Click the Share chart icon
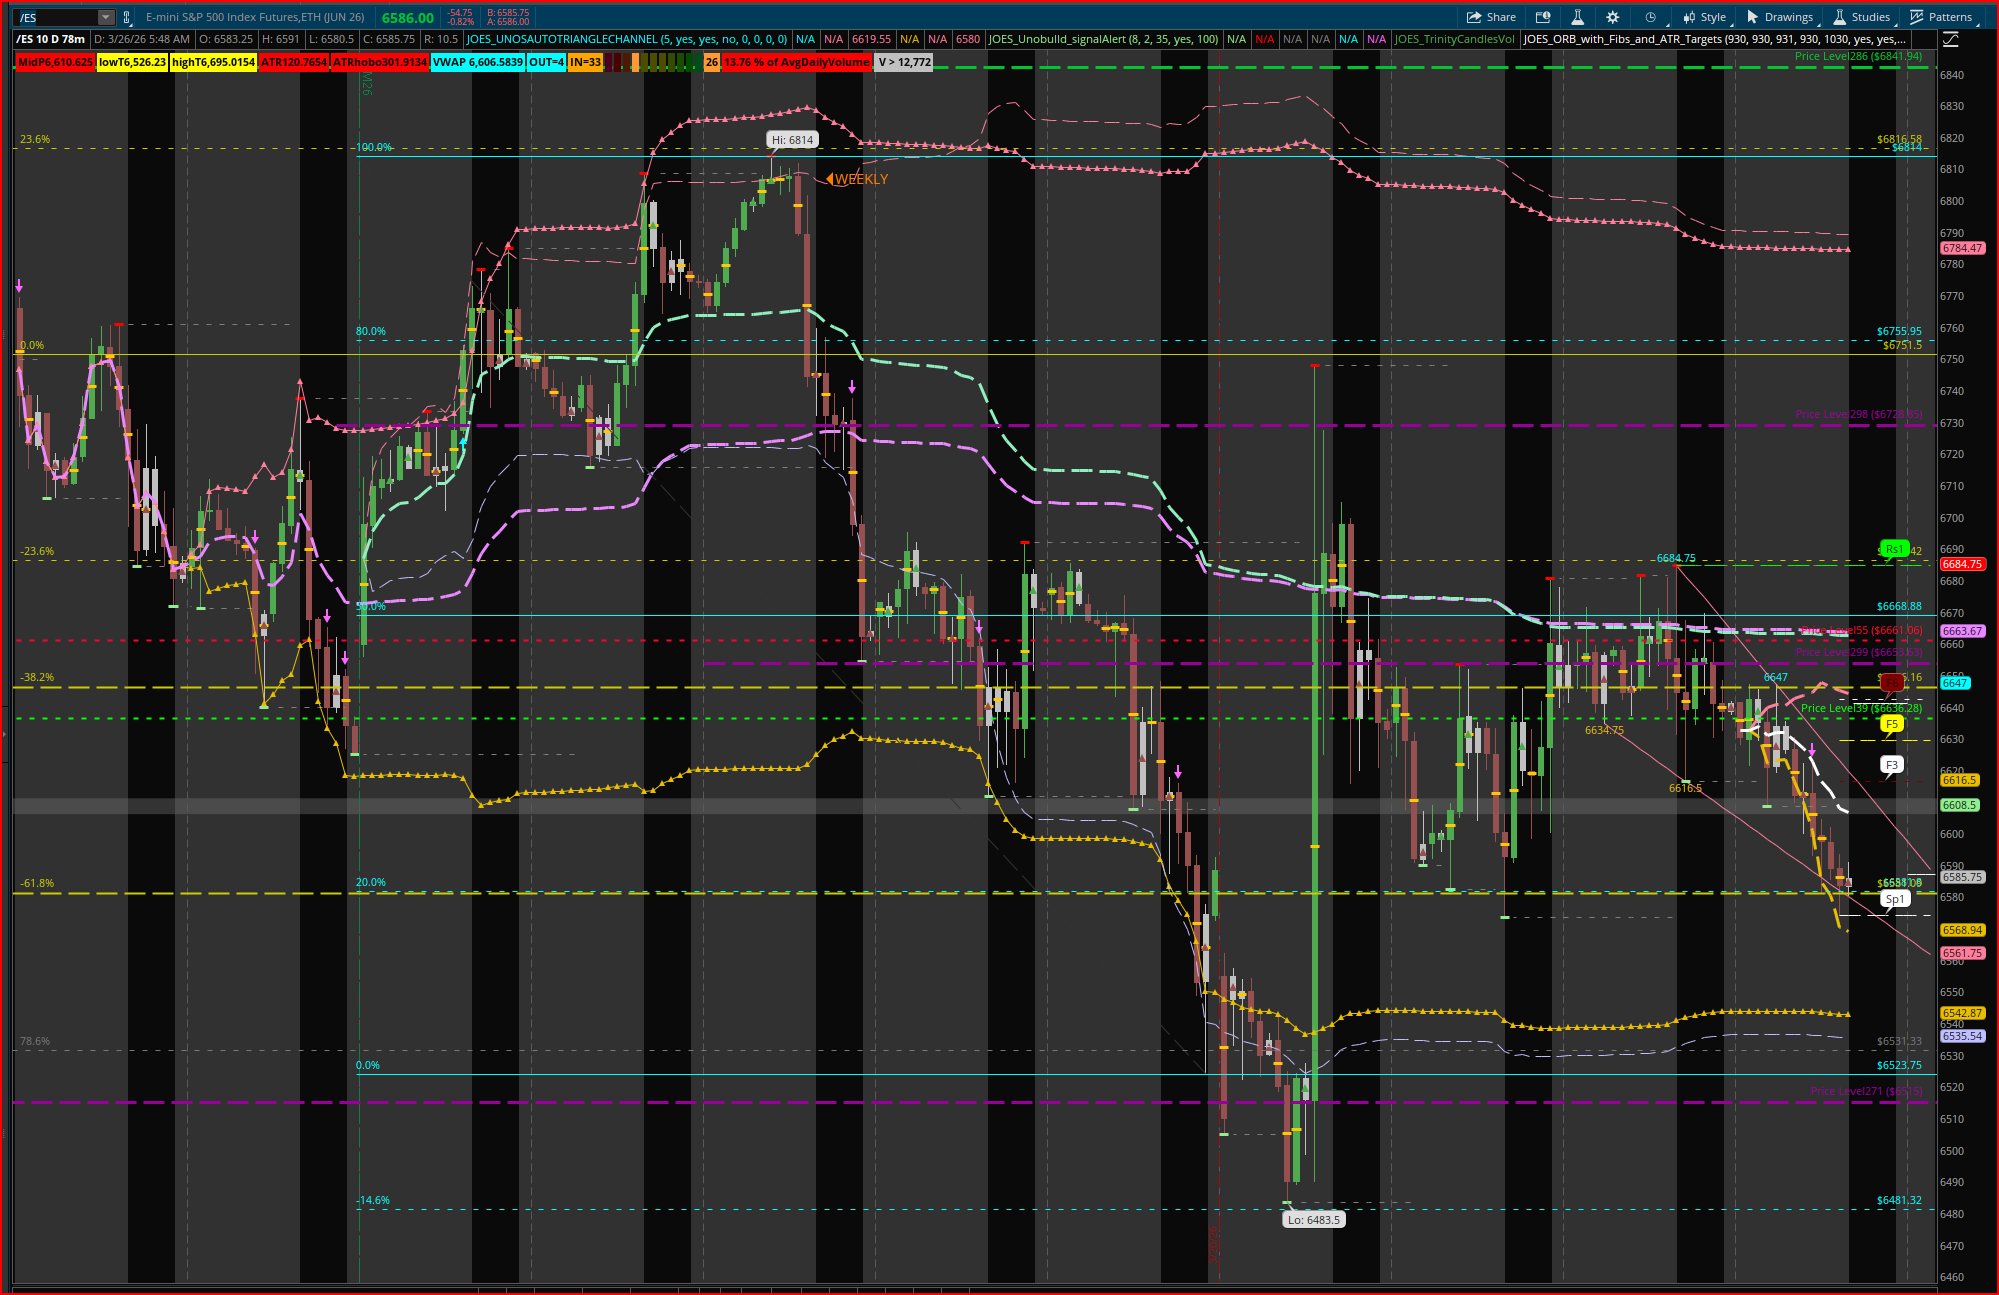The height and width of the screenshot is (1295, 1999). point(1490,17)
